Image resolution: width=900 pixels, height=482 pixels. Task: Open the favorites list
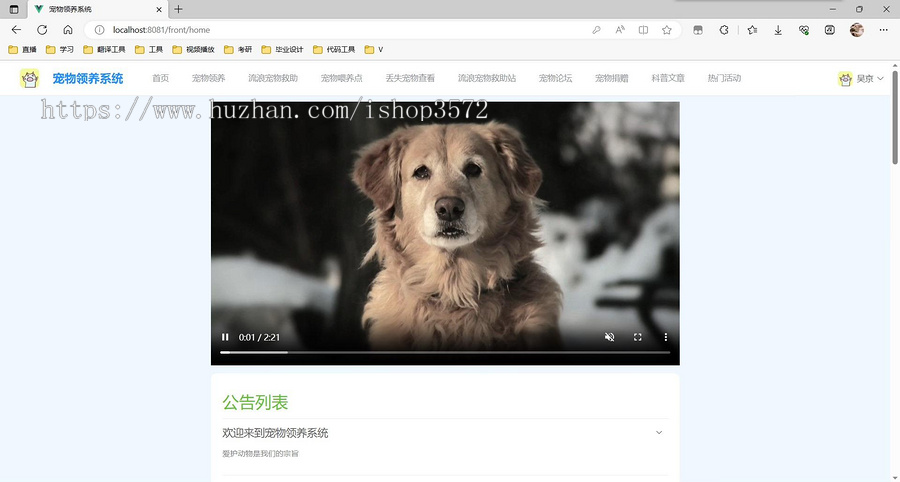[752, 30]
